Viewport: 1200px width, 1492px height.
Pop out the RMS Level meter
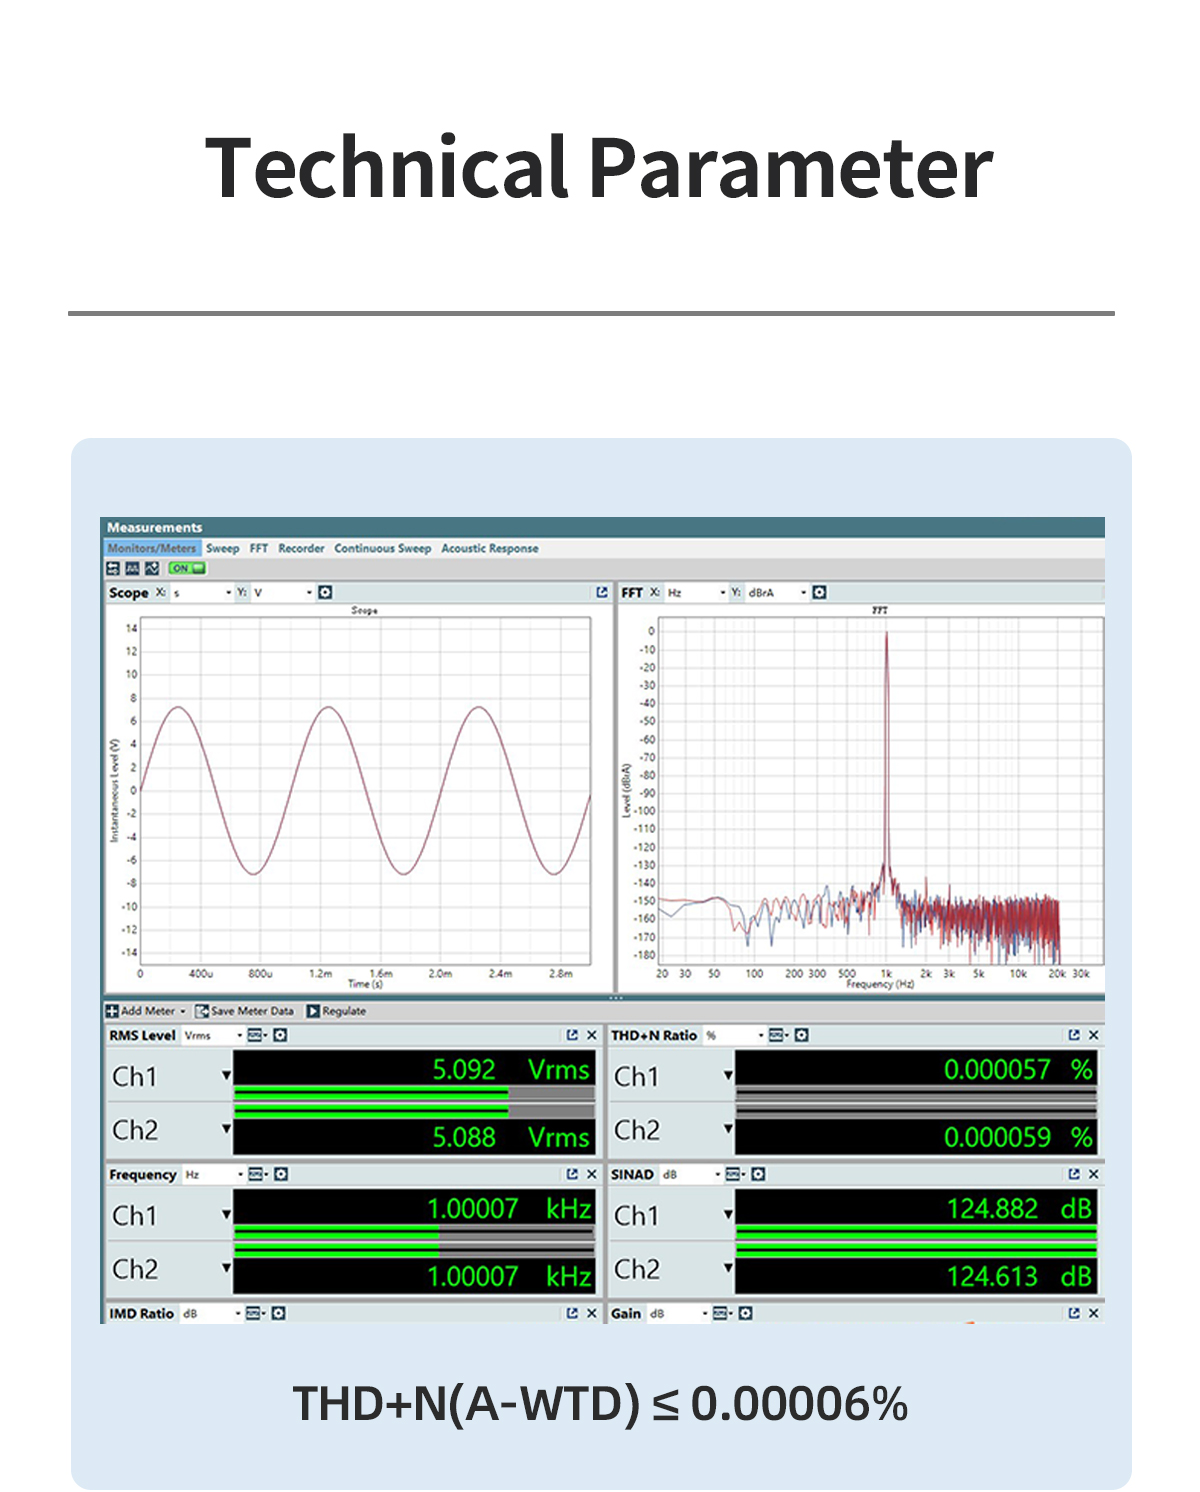click(572, 1036)
